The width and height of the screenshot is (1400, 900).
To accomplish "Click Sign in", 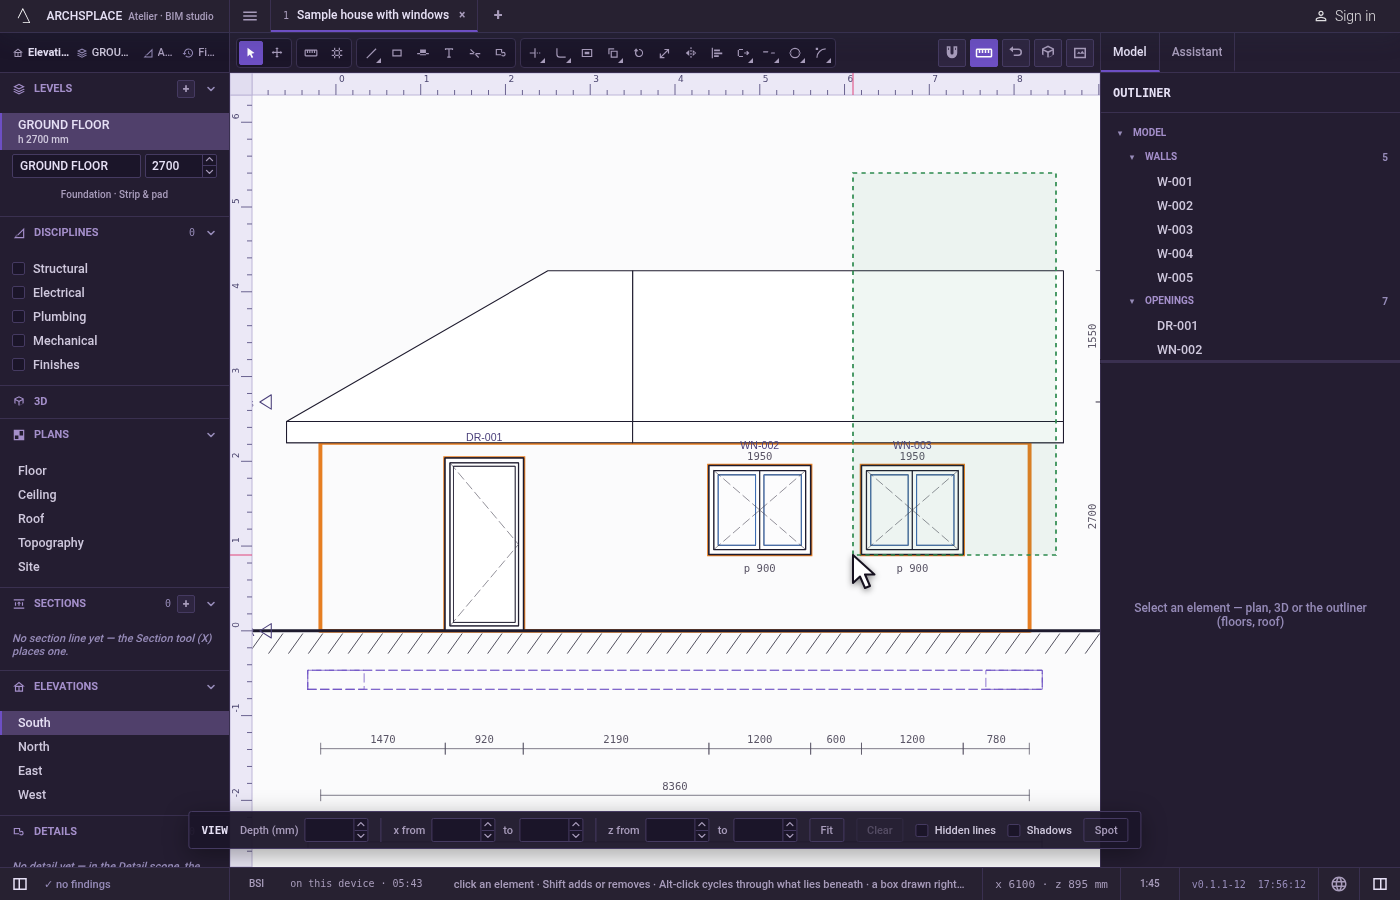I will (x=1347, y=16).
